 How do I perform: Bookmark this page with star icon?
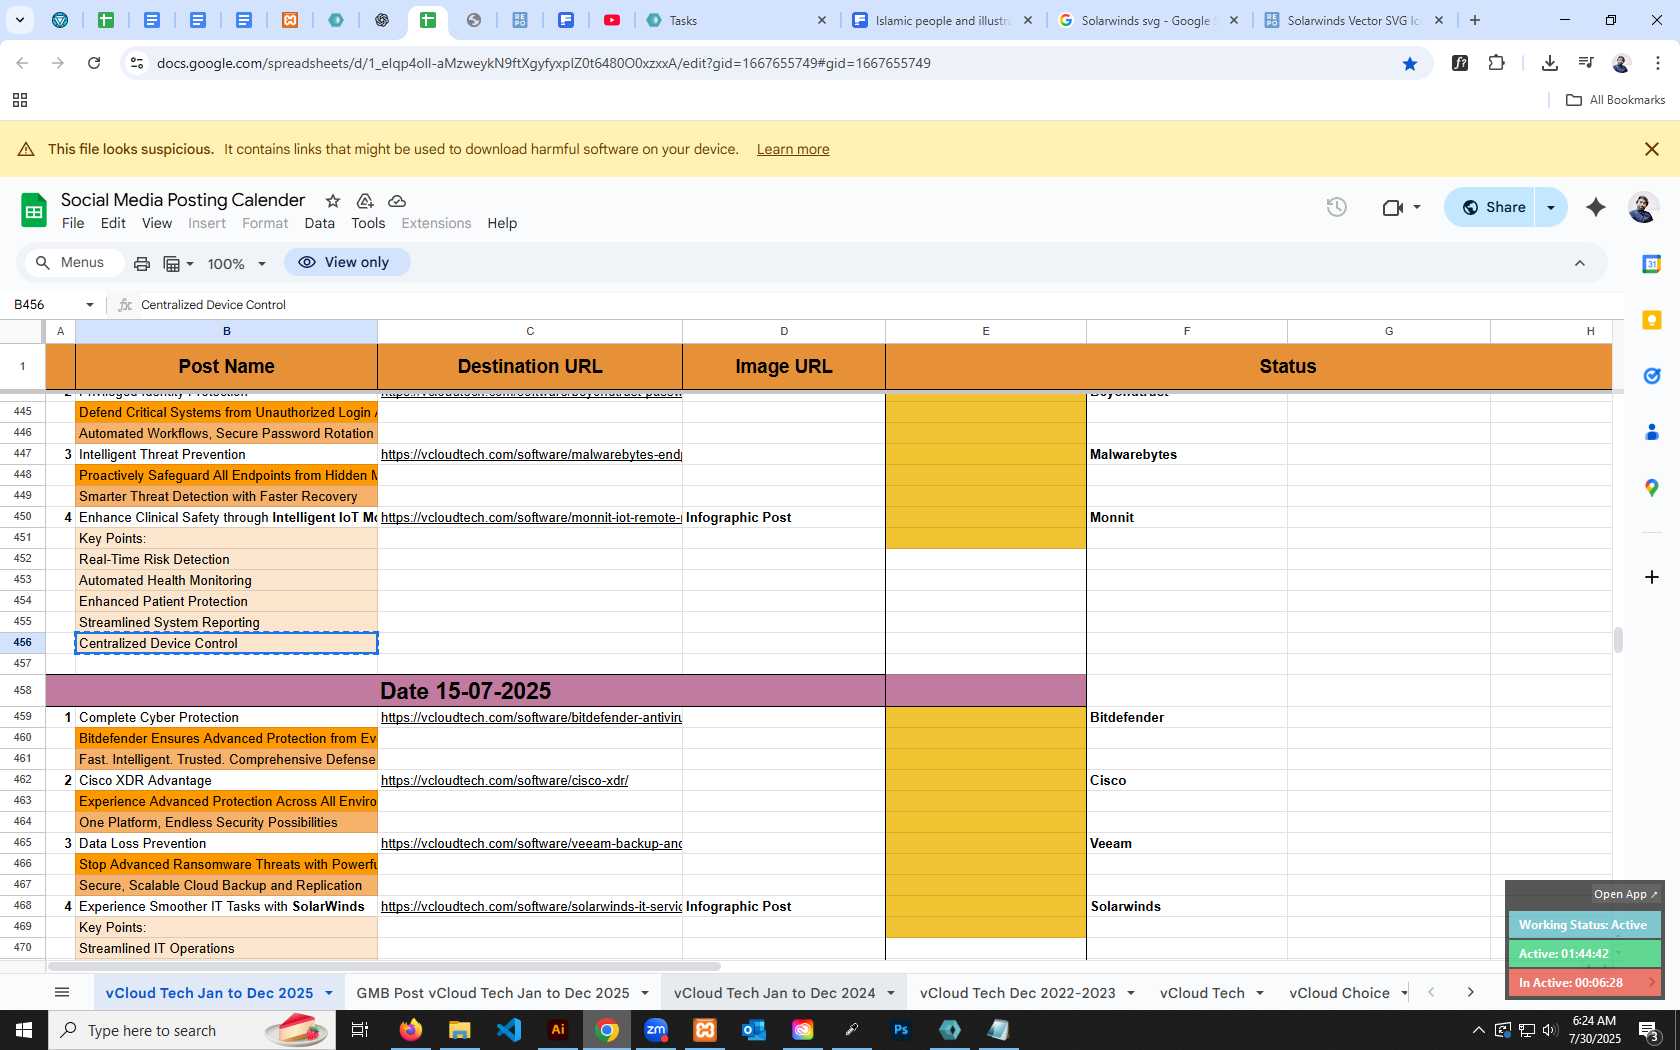[1410, 63]
